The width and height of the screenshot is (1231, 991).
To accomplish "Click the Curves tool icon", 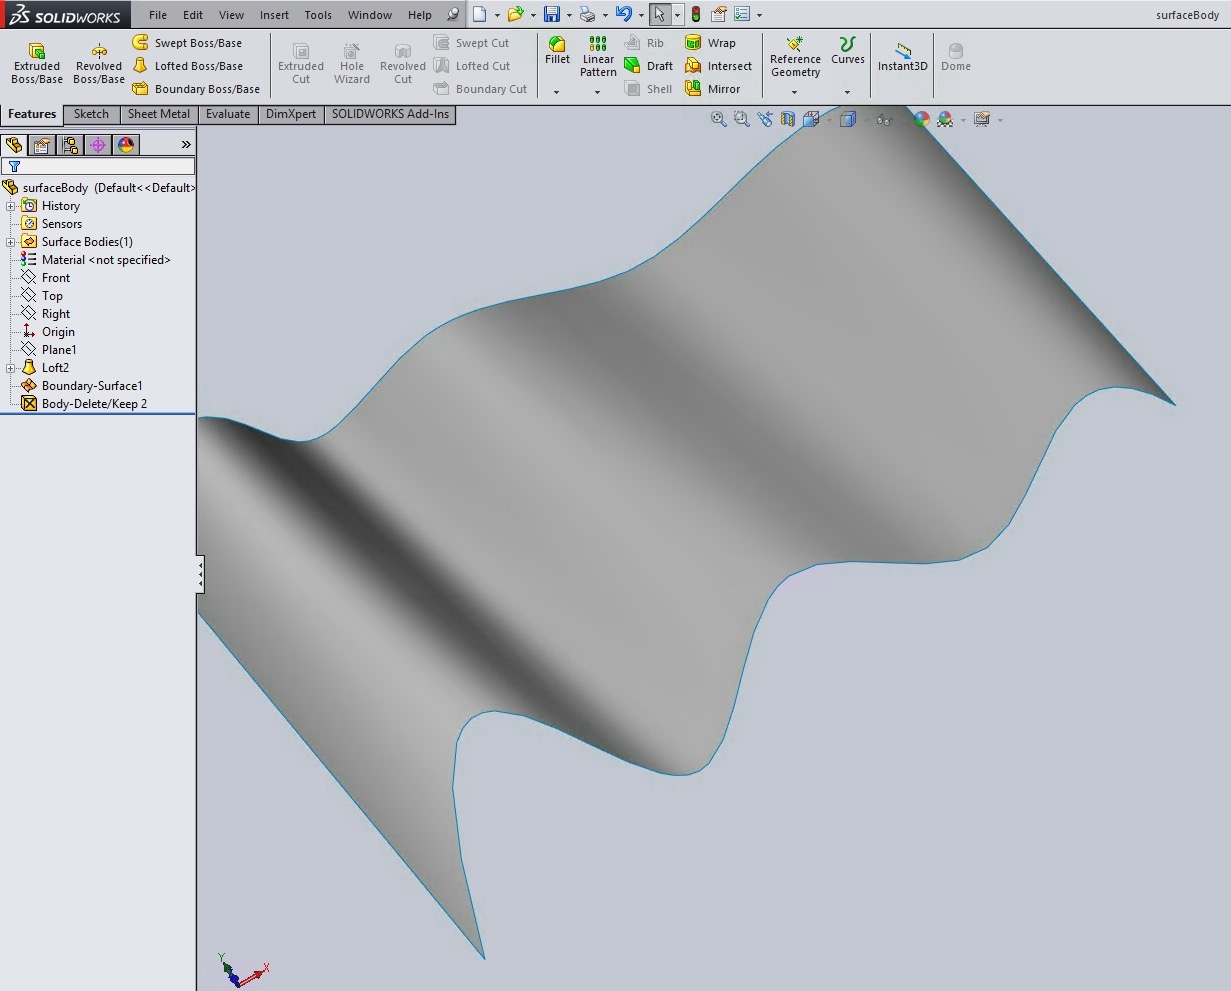I will [x=847, y=44].
